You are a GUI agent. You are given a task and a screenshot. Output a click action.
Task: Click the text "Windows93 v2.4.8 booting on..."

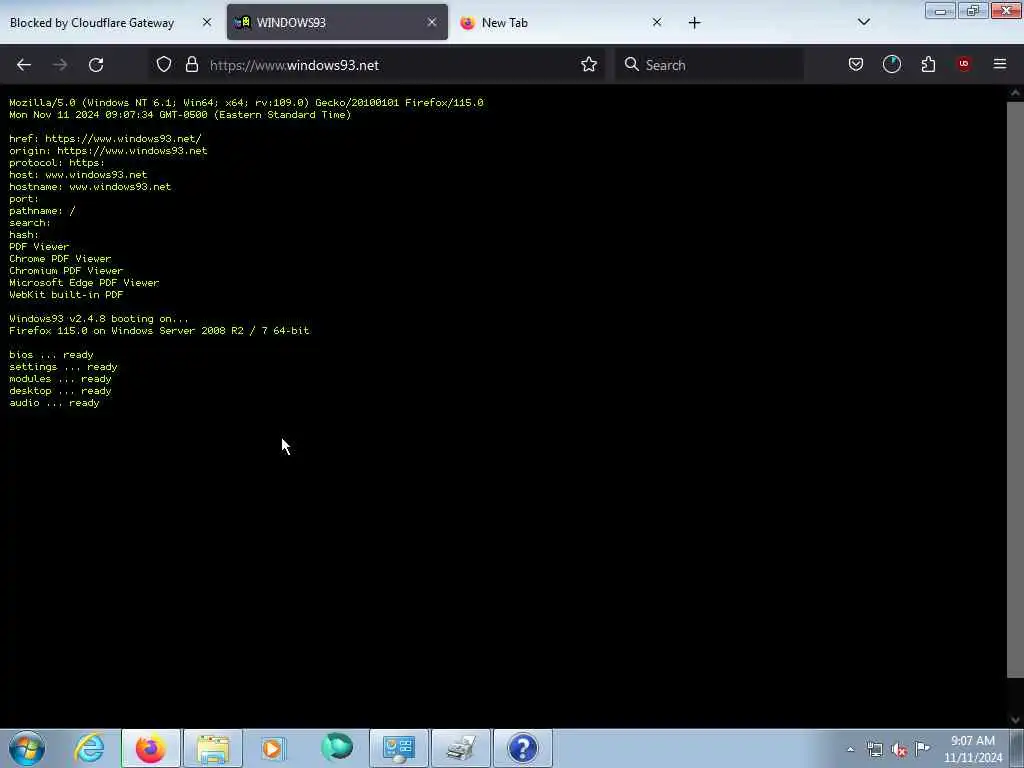pos(99,319)
